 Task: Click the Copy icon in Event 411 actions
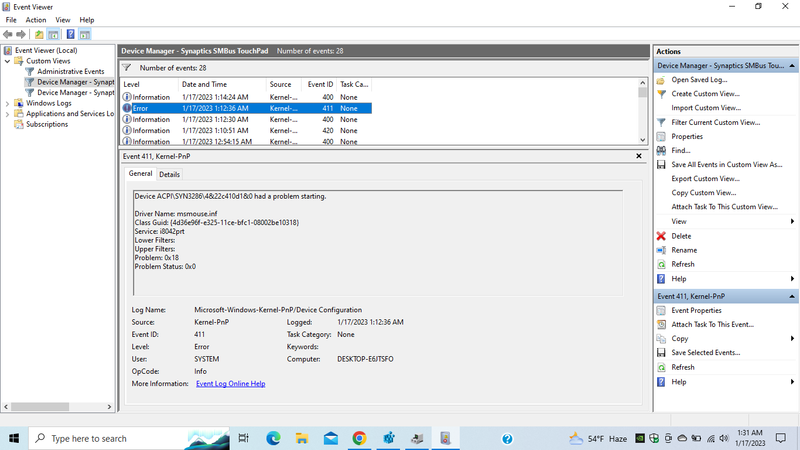tap(661, 339)
